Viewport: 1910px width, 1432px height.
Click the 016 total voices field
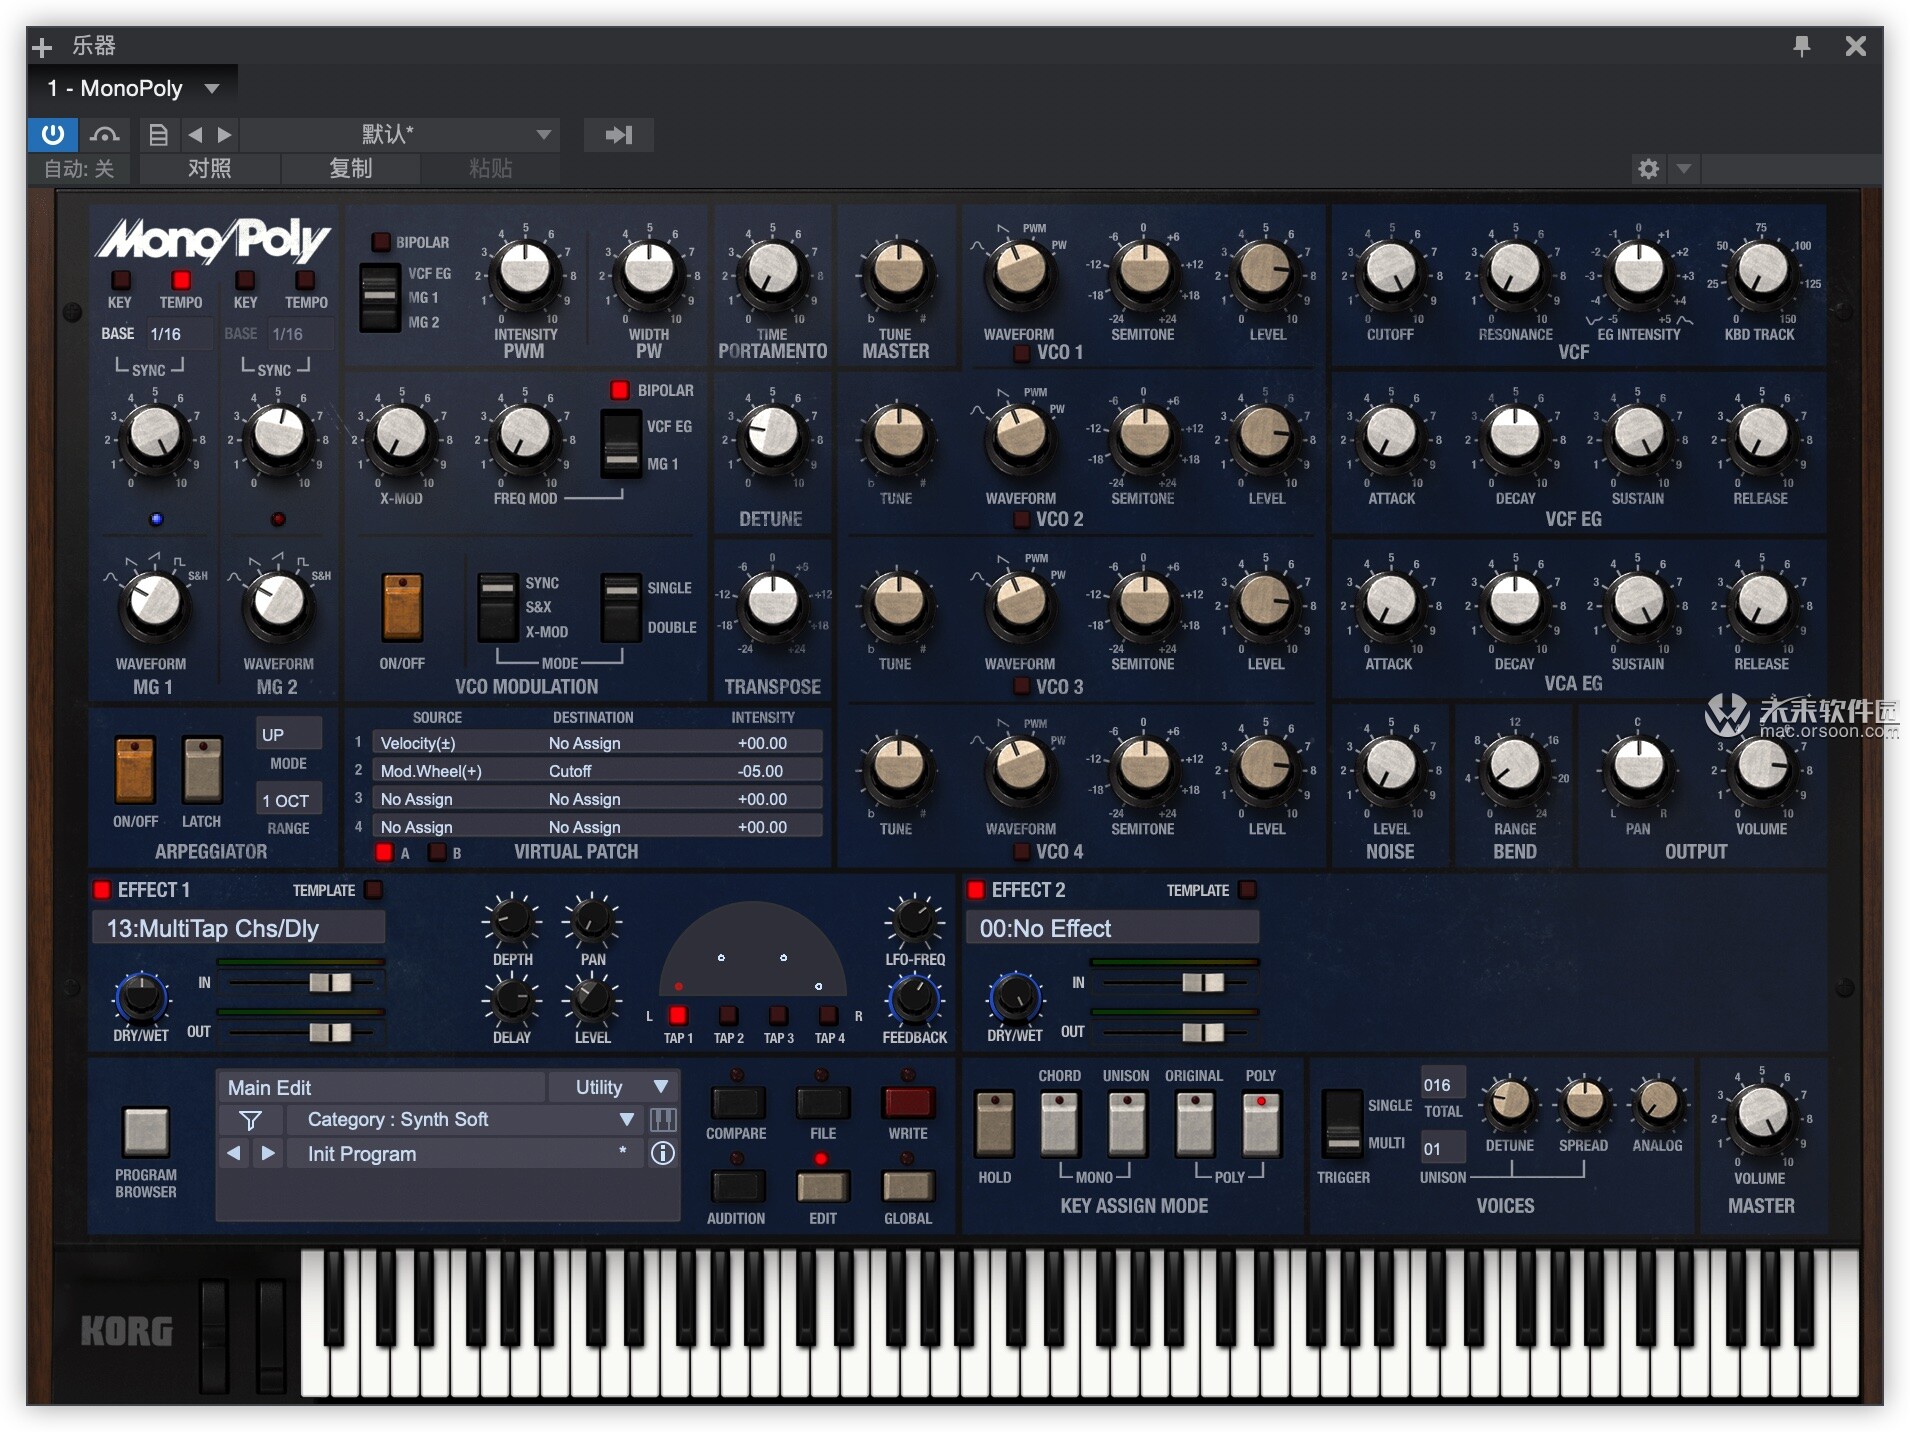(1442, 1085)
